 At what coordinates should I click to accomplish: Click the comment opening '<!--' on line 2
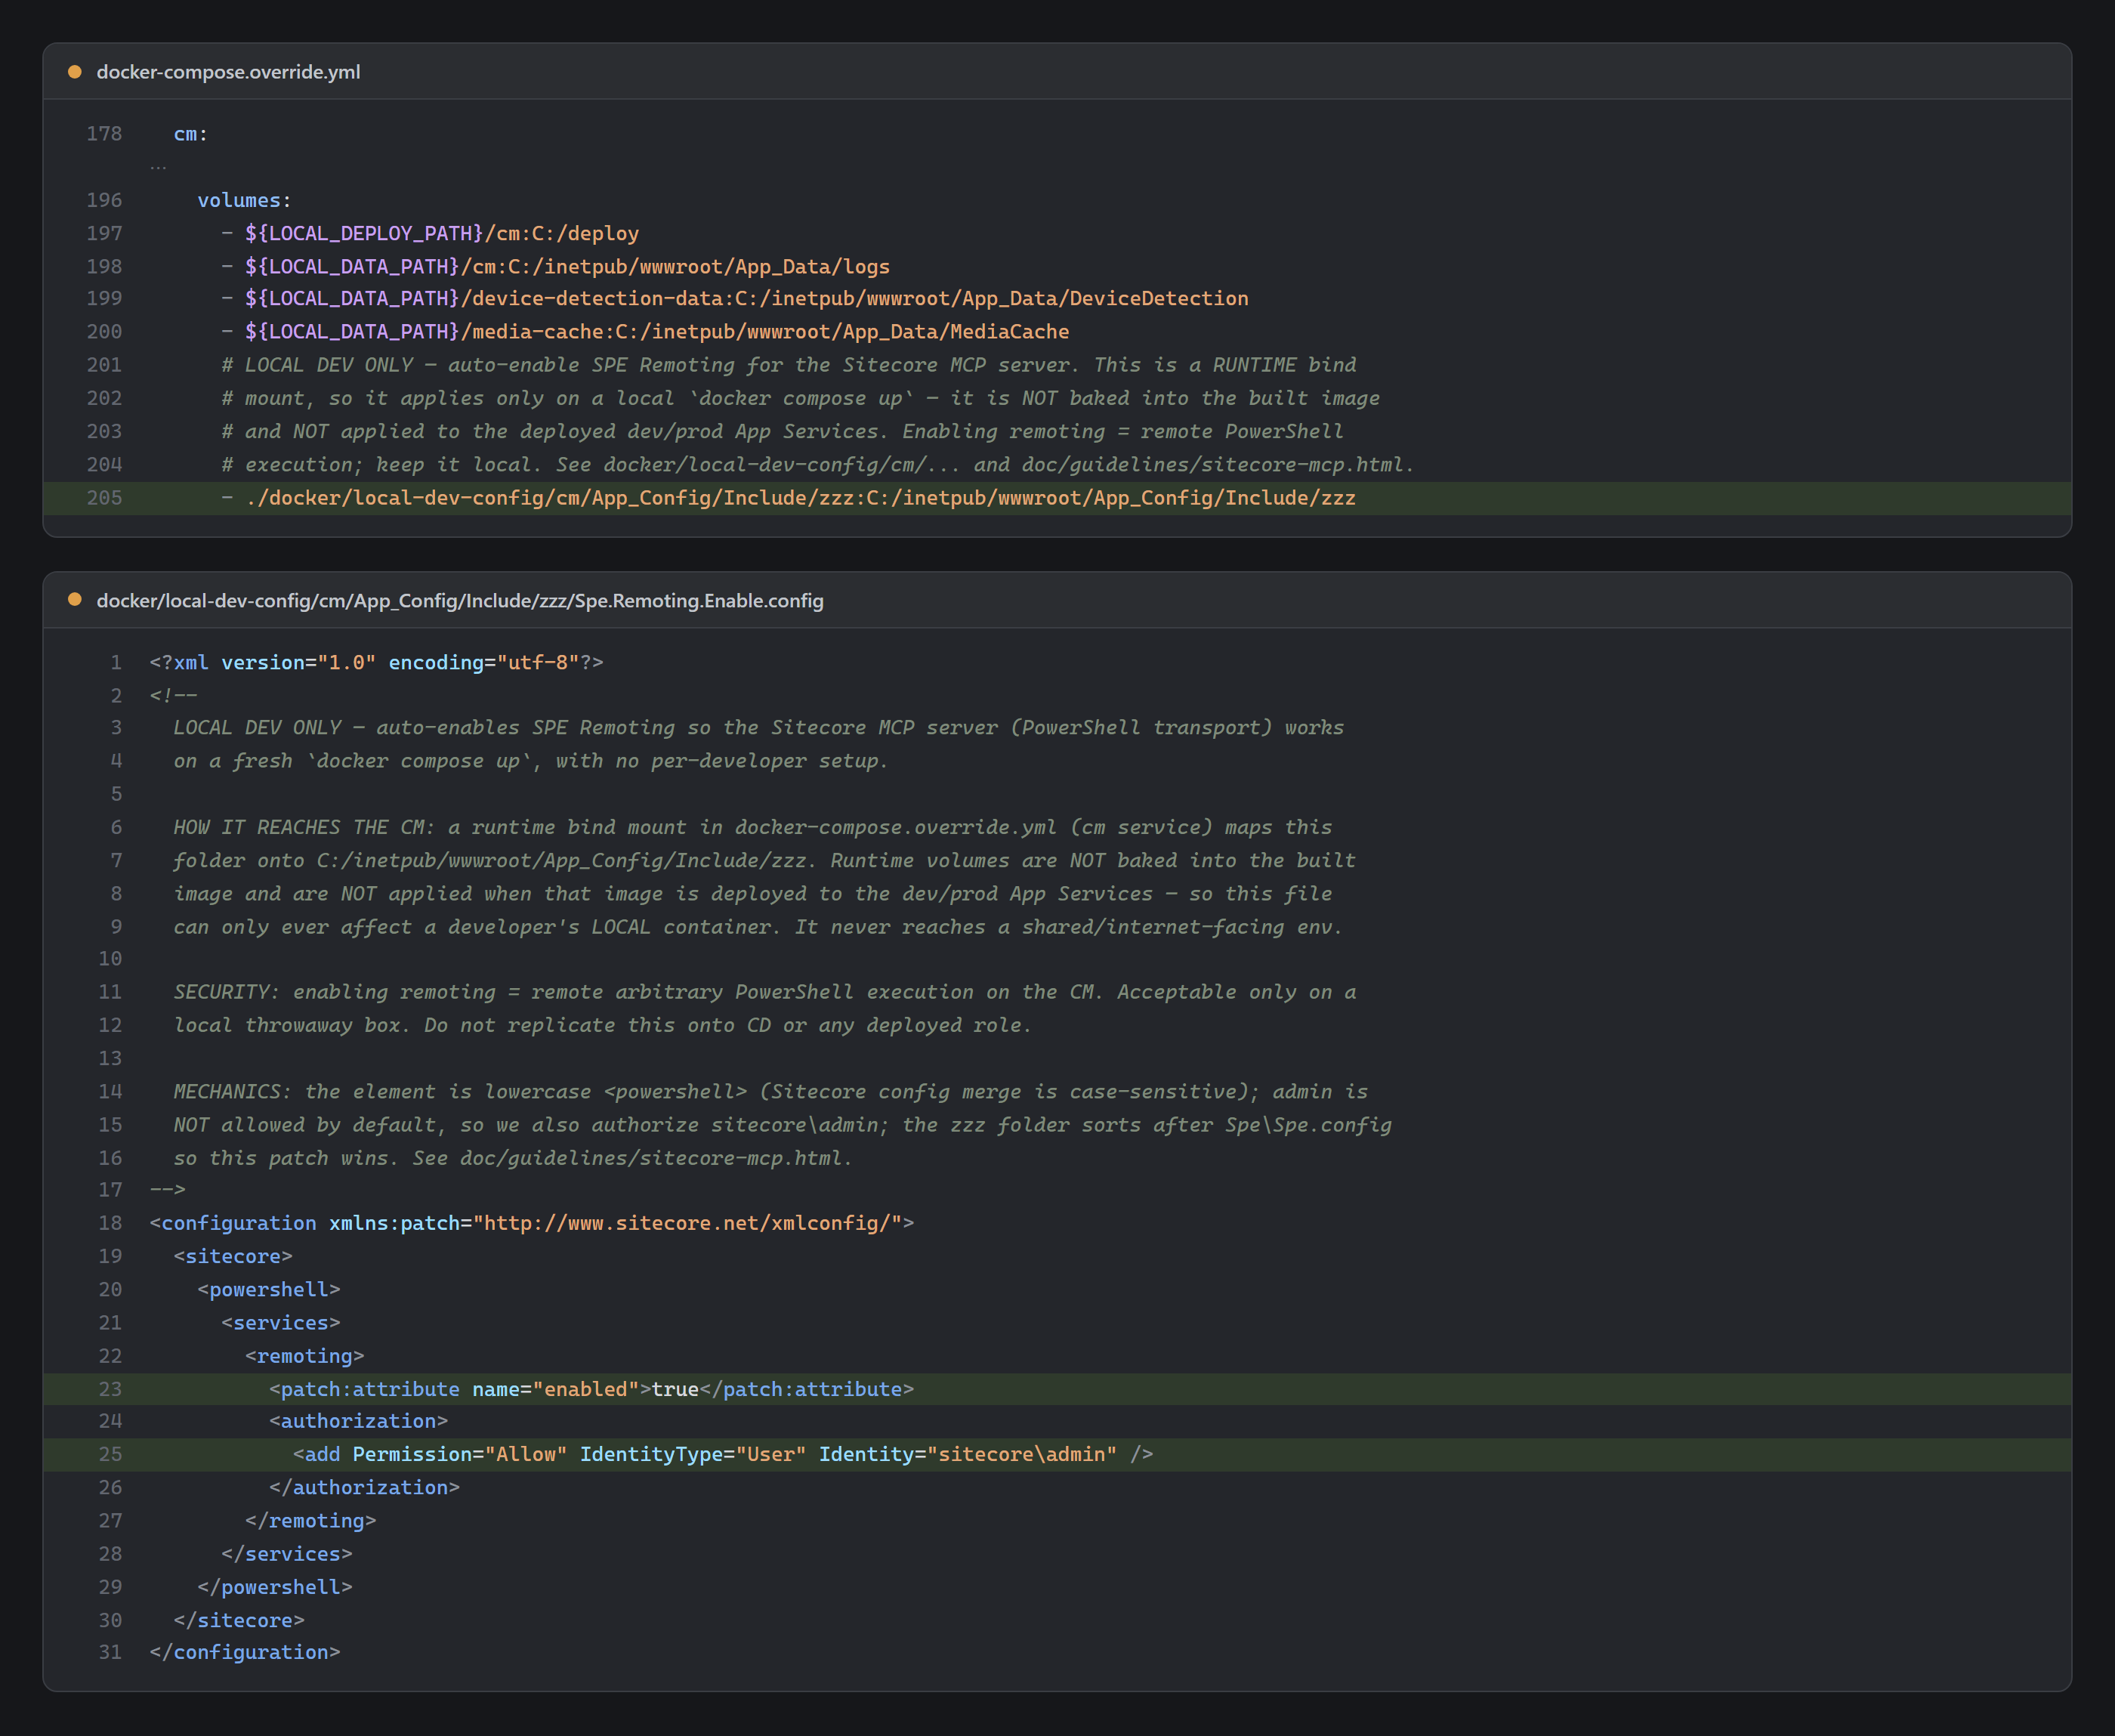tap(173, 696)
